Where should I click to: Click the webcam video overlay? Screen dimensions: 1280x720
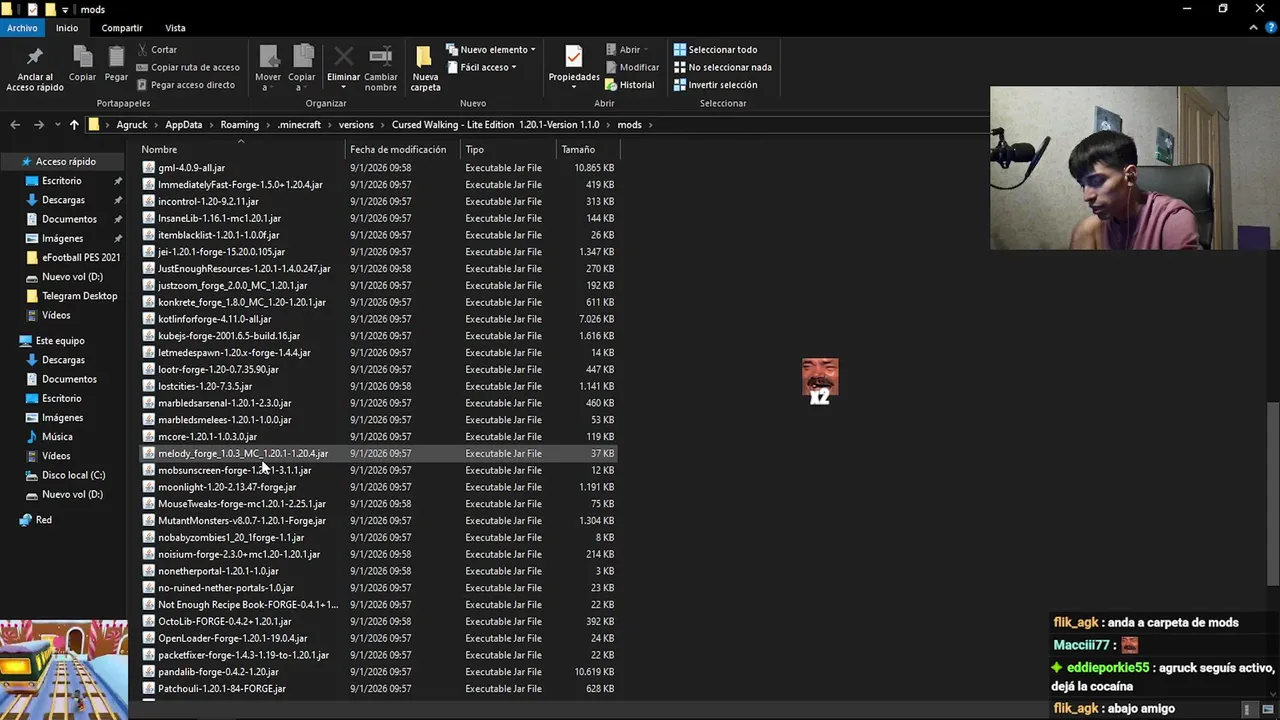(x=1135, y=168)
